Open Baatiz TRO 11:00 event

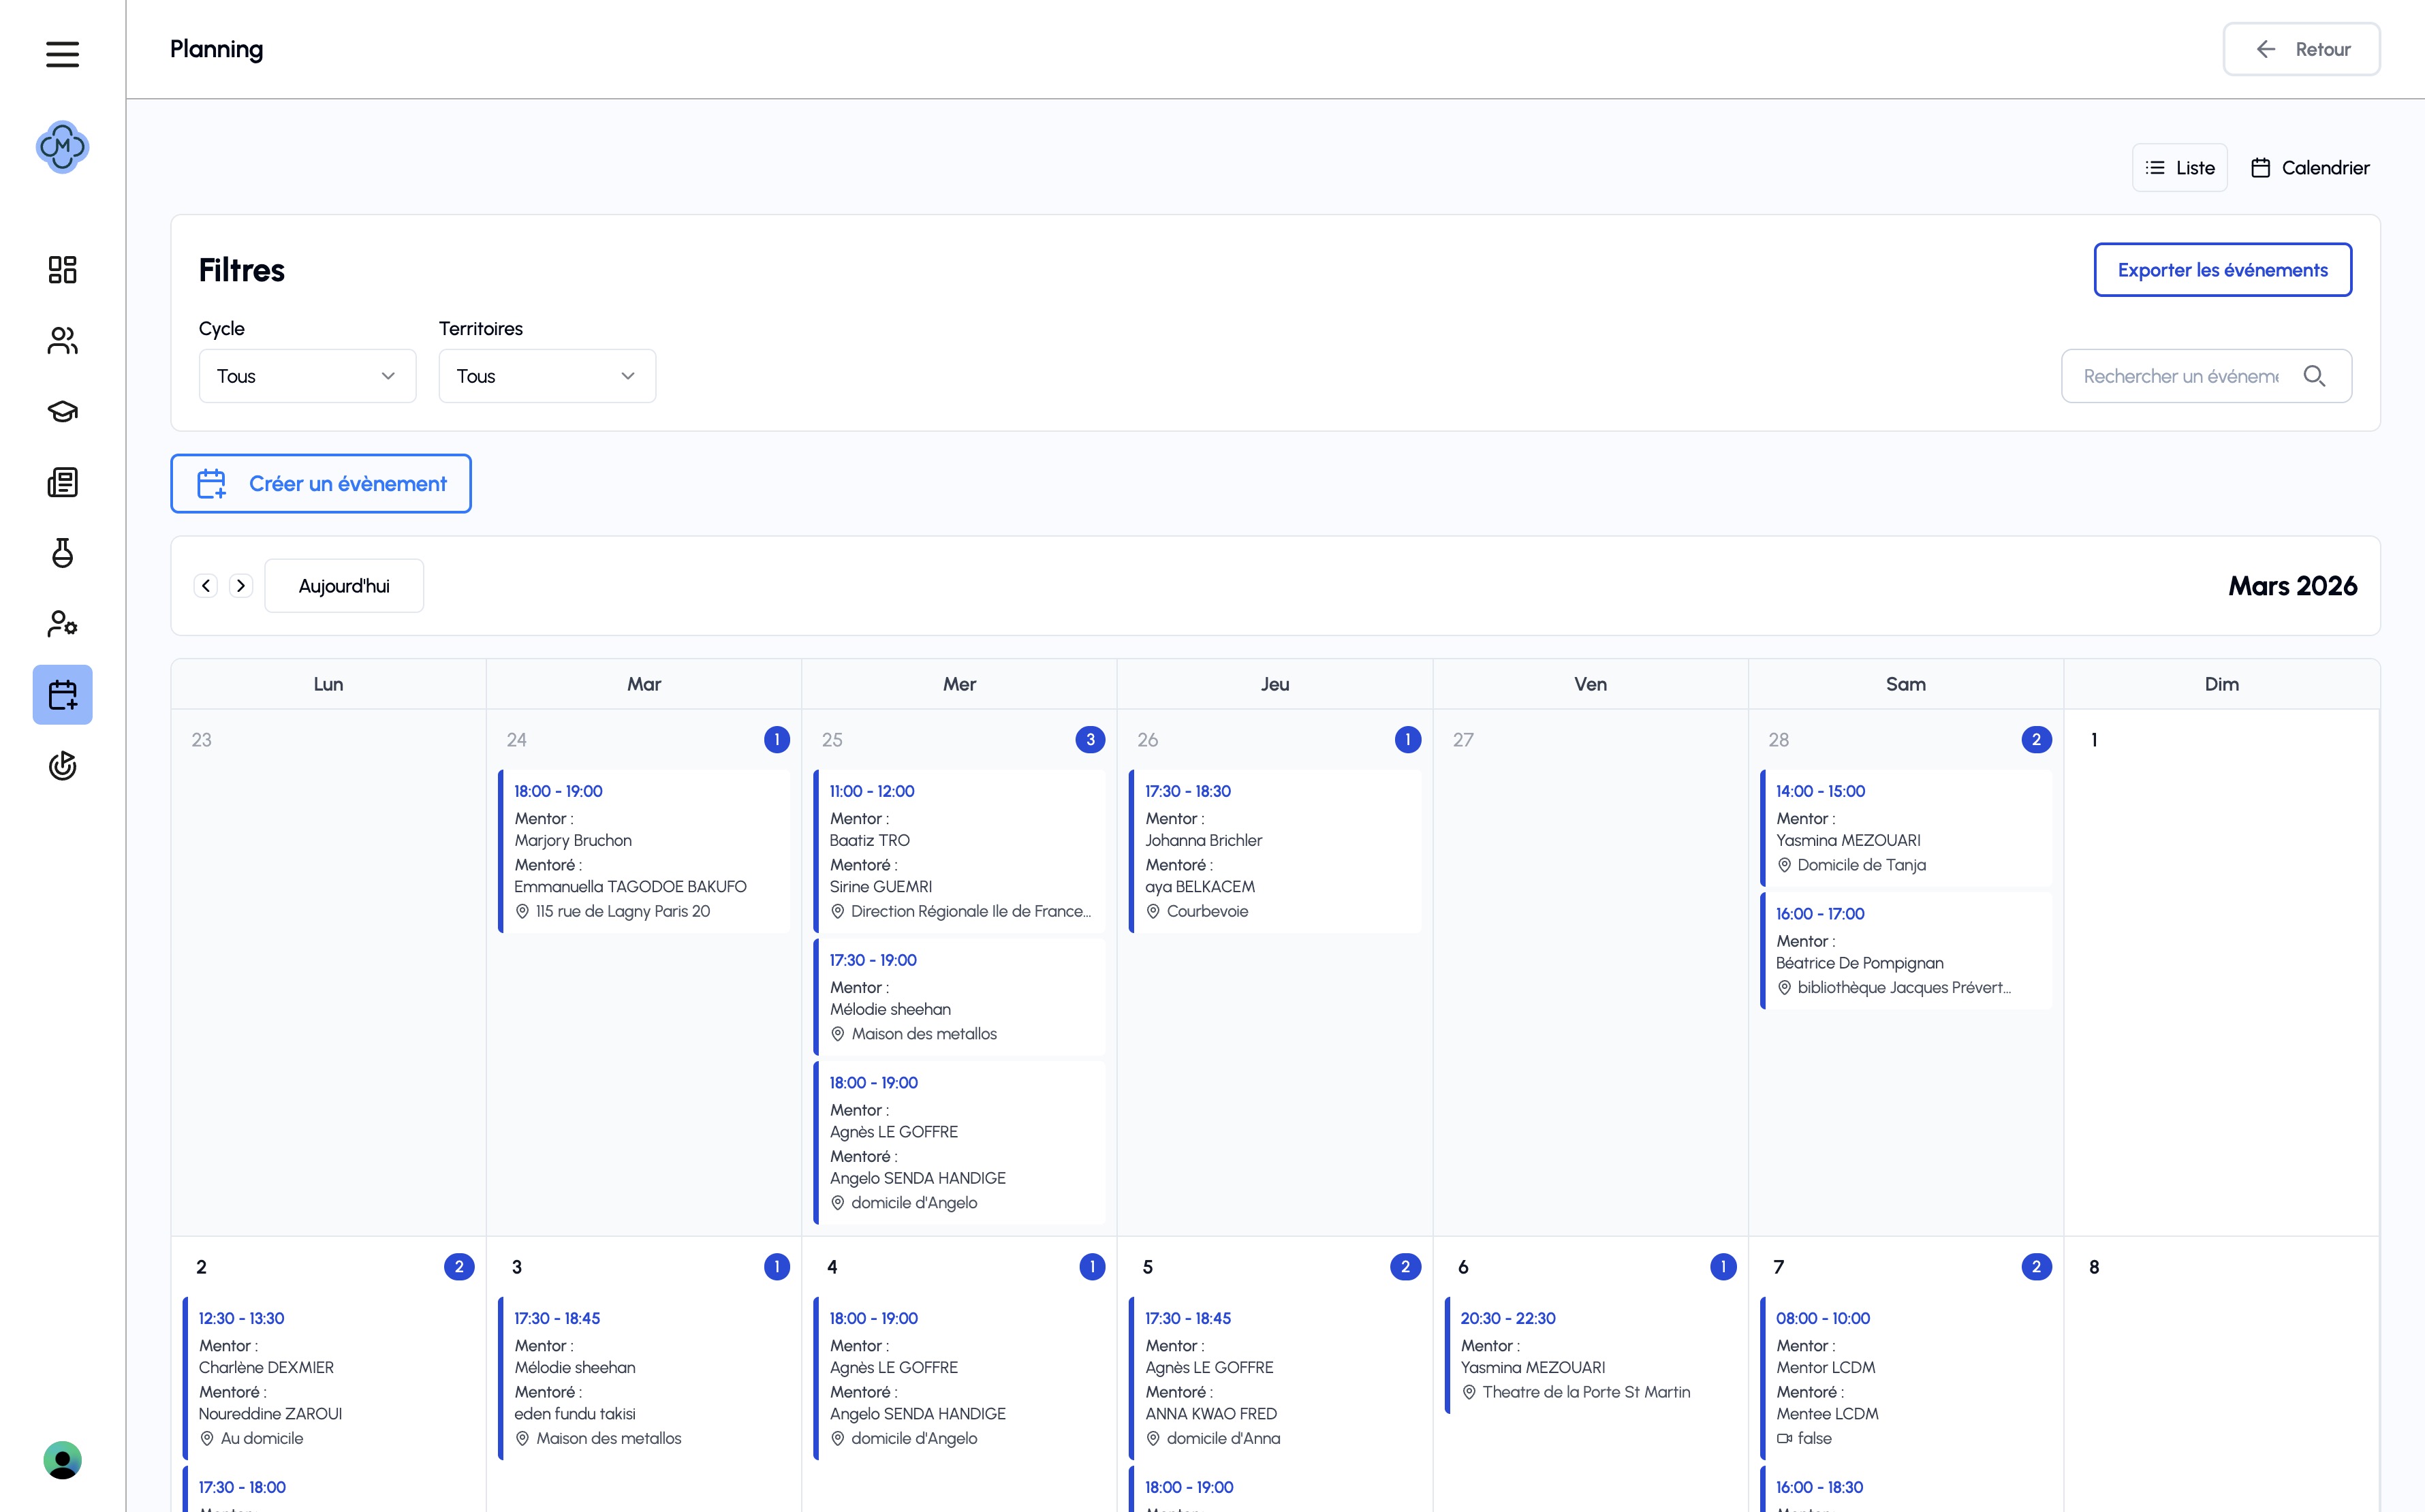[x=960, y=851]
